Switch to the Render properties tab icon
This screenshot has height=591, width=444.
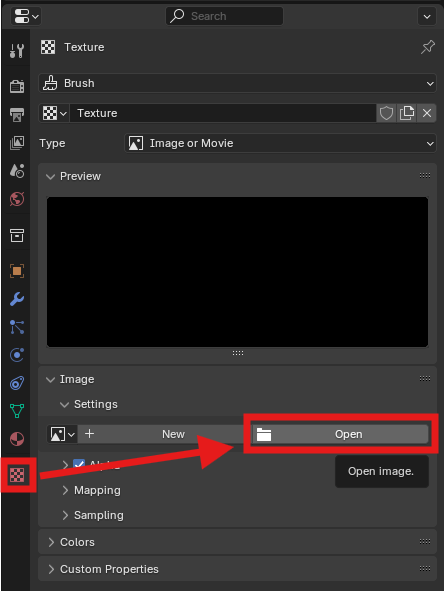tap(17, 86)
